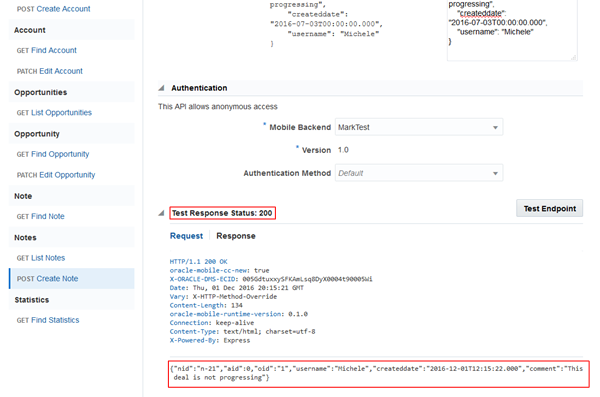
Task: Click the X-Powered-By Express header line
Action: click(x=210, y=340)
